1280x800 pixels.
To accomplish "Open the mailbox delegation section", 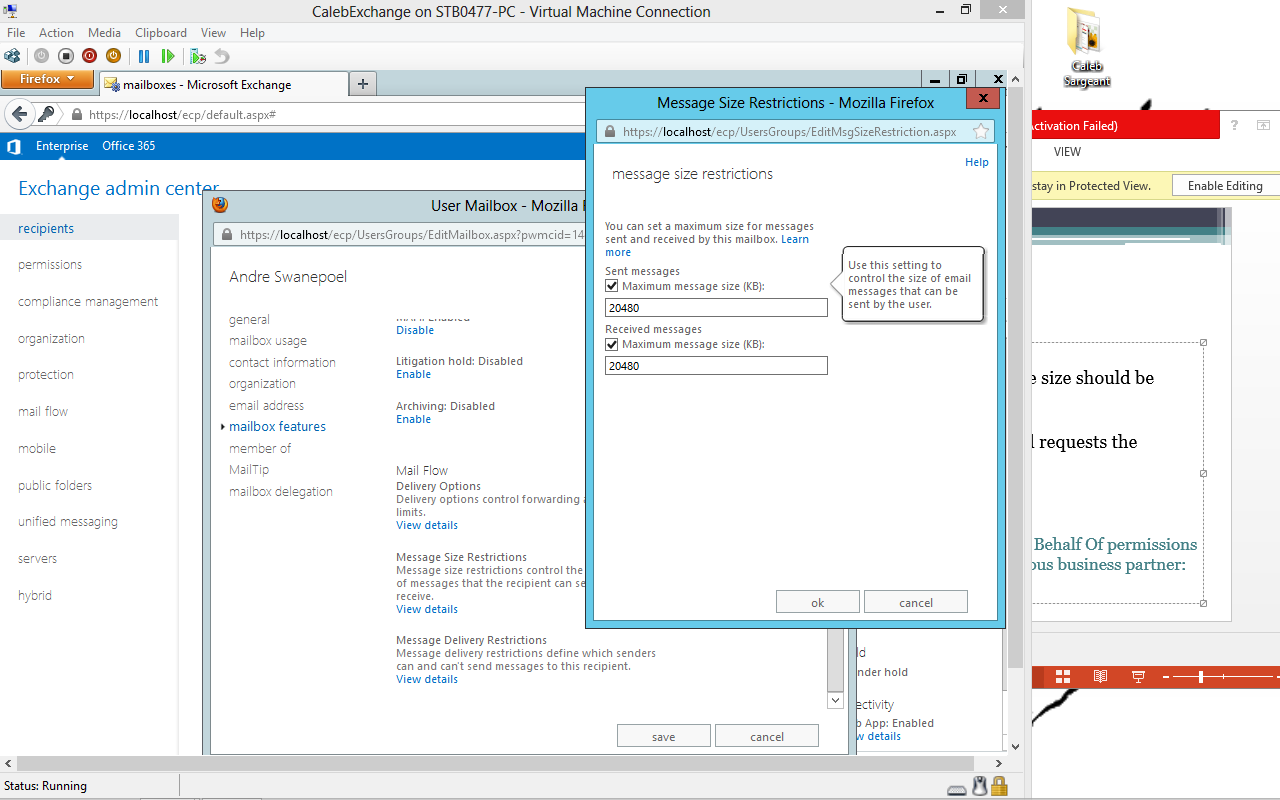I will click(x=281, y=491).
